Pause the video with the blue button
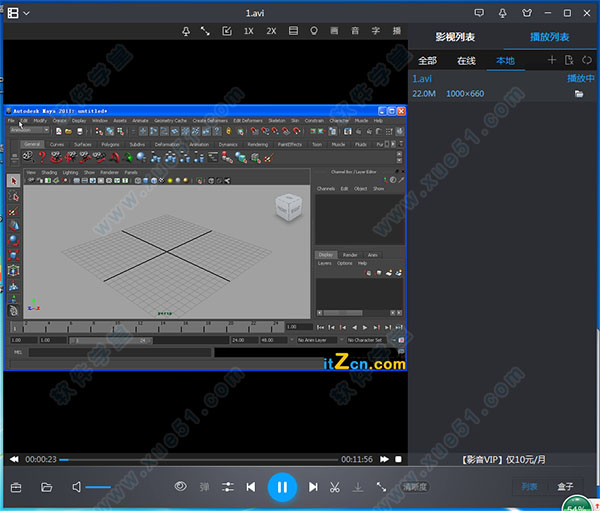The width and height of the screenshot is (600, 511). tap(282, 487)
